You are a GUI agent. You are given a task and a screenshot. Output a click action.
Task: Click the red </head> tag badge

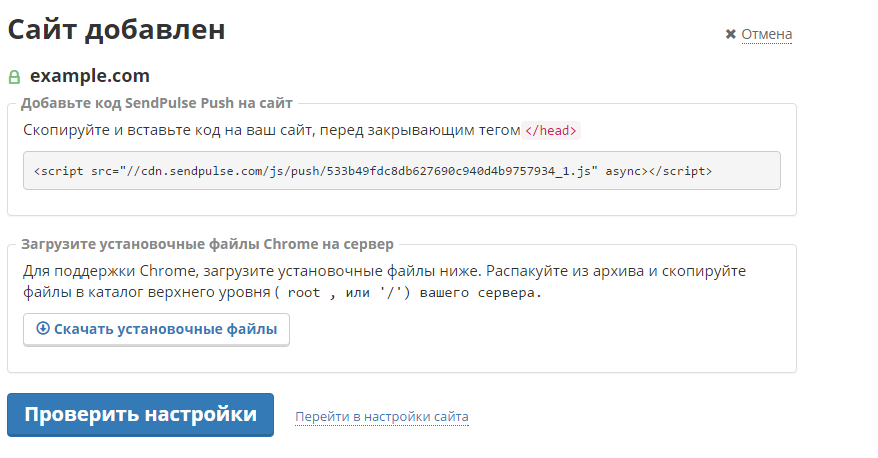point(552,130)
